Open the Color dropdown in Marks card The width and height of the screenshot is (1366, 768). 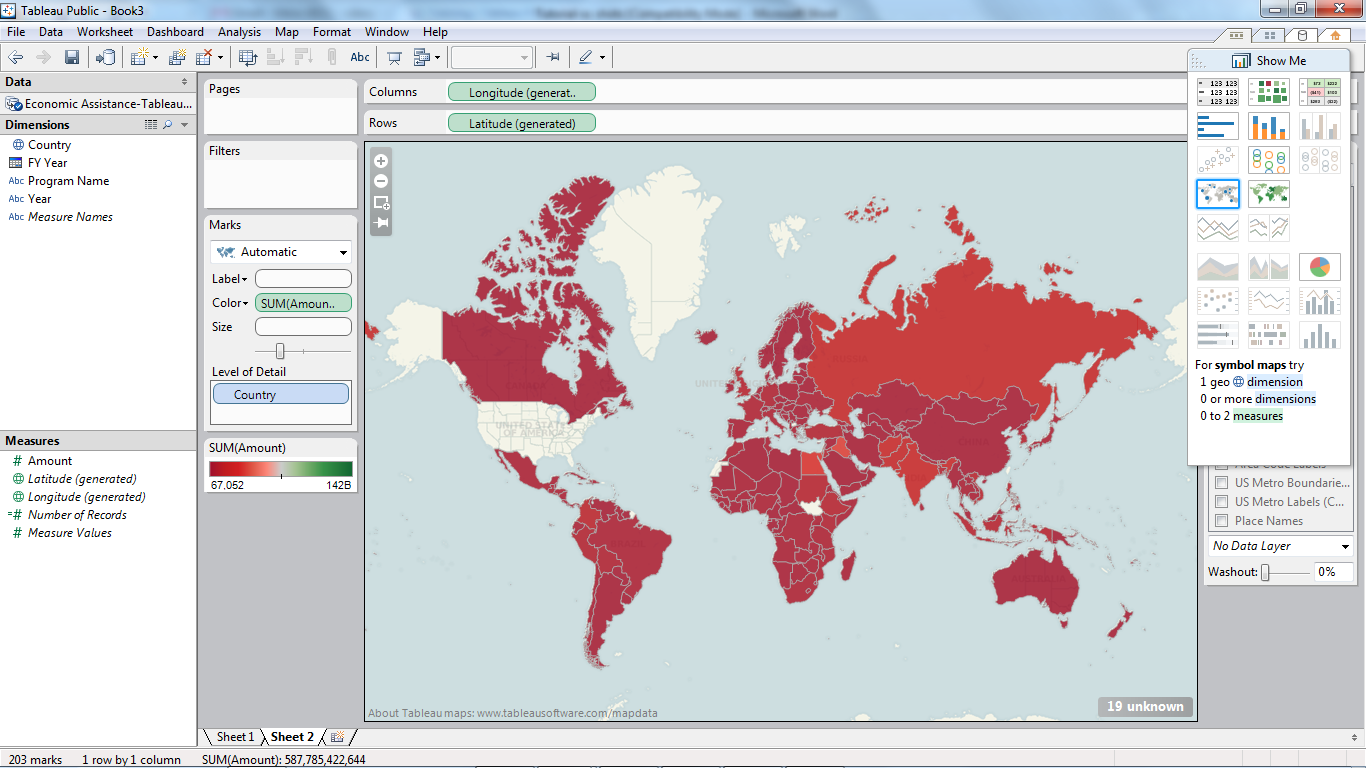point(230,303)
